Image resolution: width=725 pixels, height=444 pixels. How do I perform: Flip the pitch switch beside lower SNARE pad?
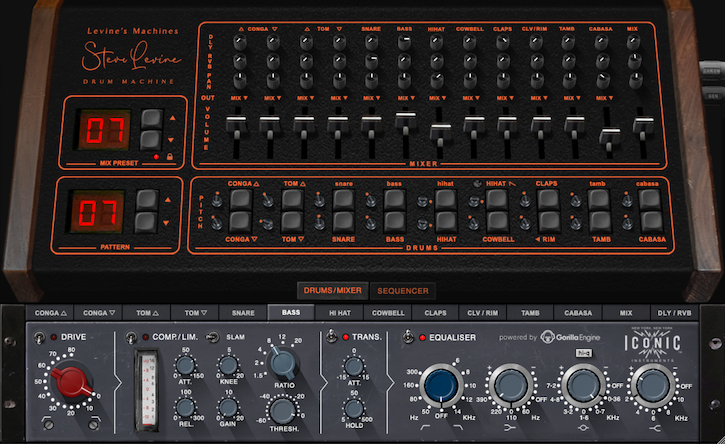pyautogui.click(x=319, y=223)
